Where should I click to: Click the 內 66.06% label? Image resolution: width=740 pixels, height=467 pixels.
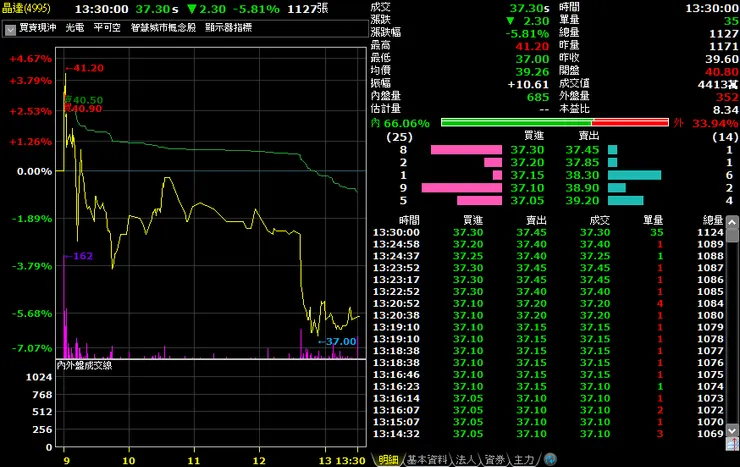[400, 124]
